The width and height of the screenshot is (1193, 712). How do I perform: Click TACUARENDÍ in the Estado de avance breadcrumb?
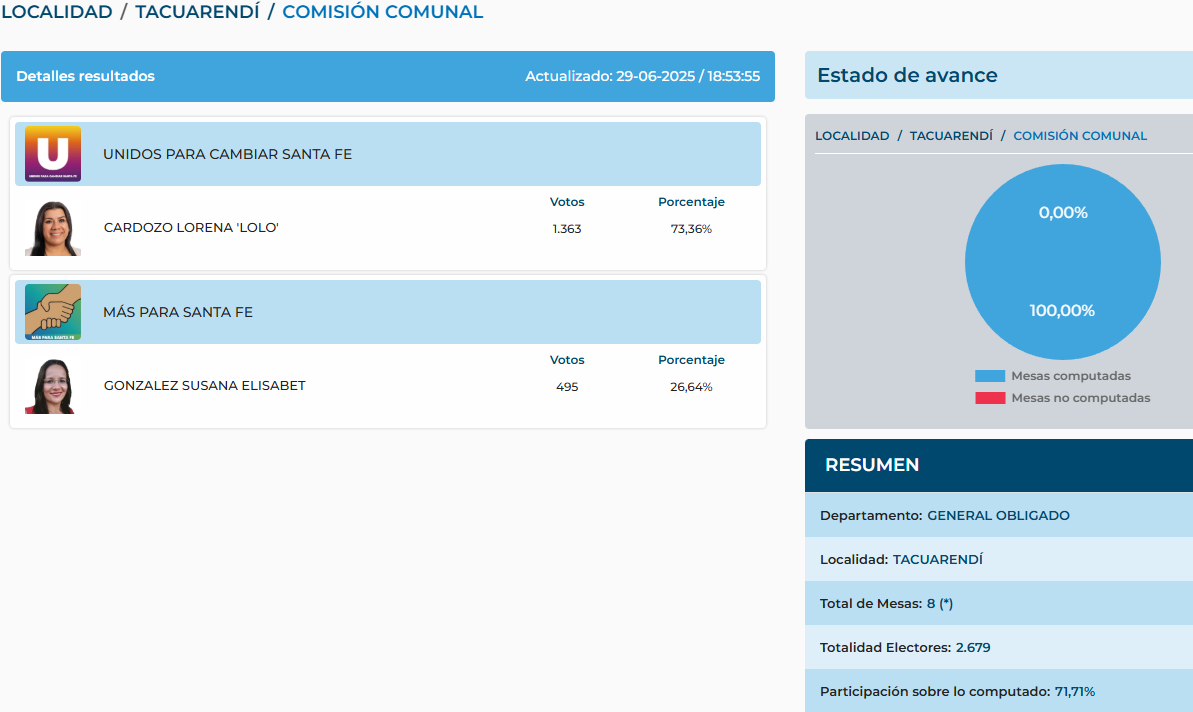[951, 136]
